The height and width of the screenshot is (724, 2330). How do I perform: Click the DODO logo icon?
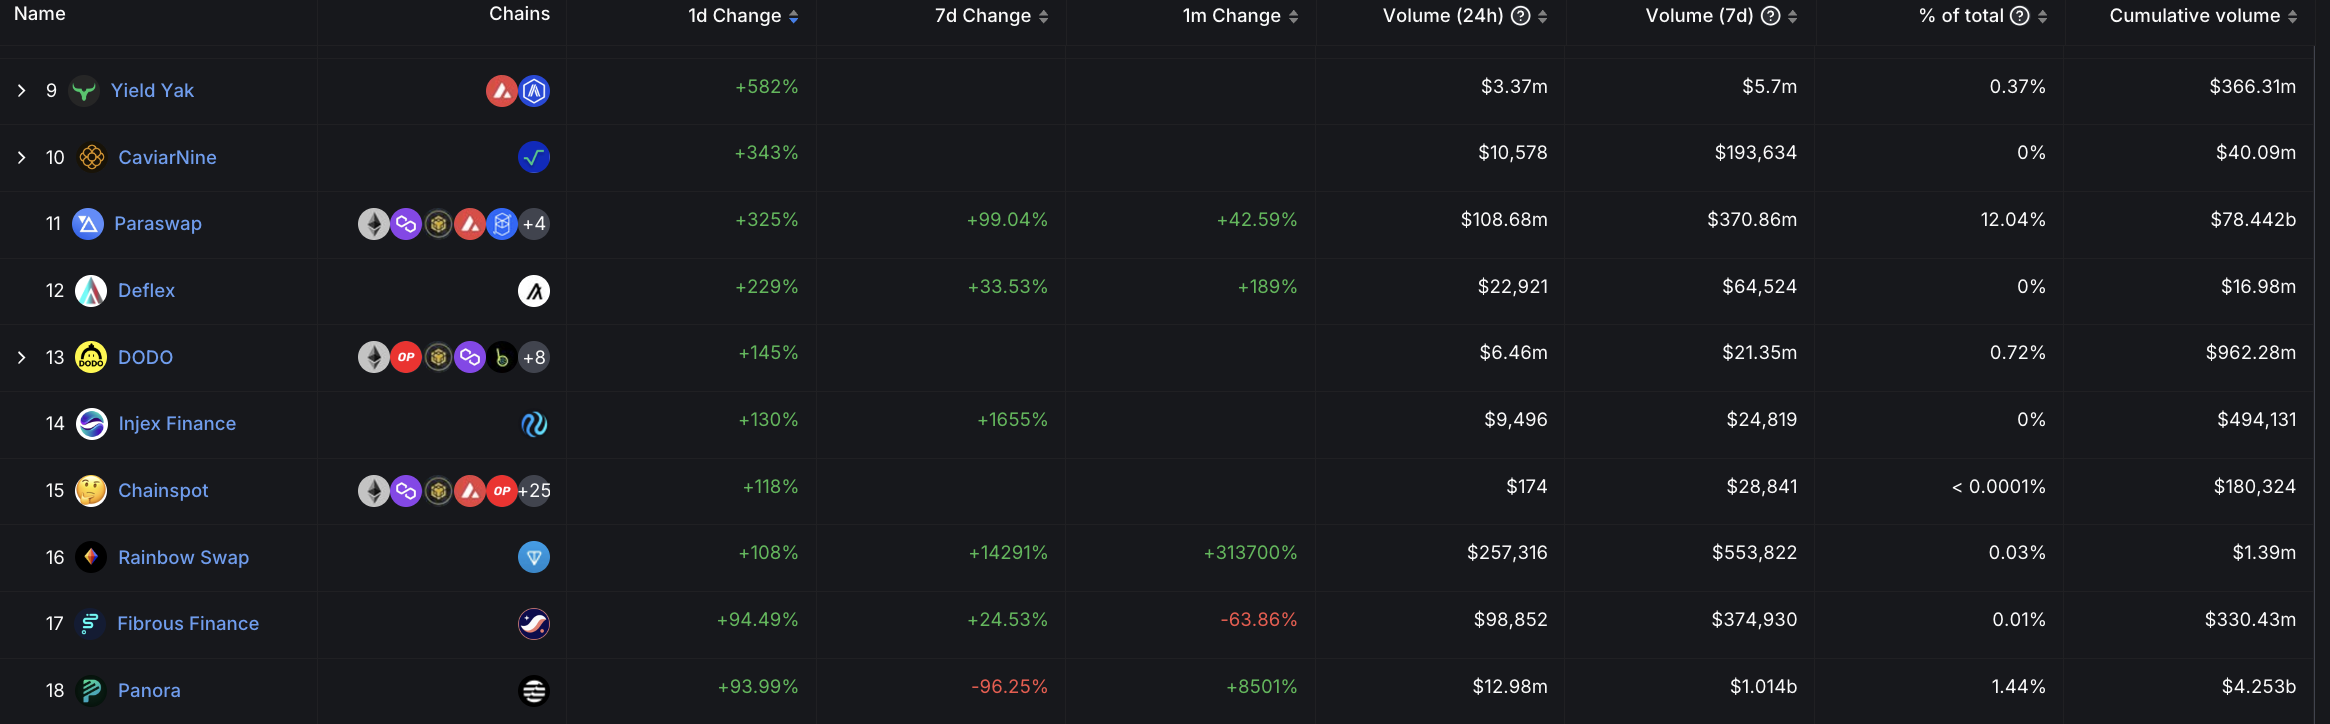[91, 357]
